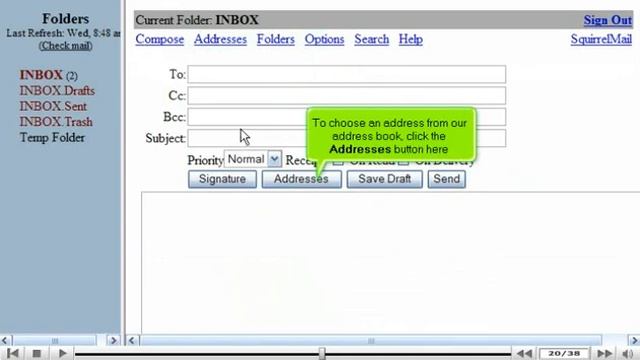This screenshot has width=640, height=360.
Task: Send the message with the Send button
Action: 447,179
